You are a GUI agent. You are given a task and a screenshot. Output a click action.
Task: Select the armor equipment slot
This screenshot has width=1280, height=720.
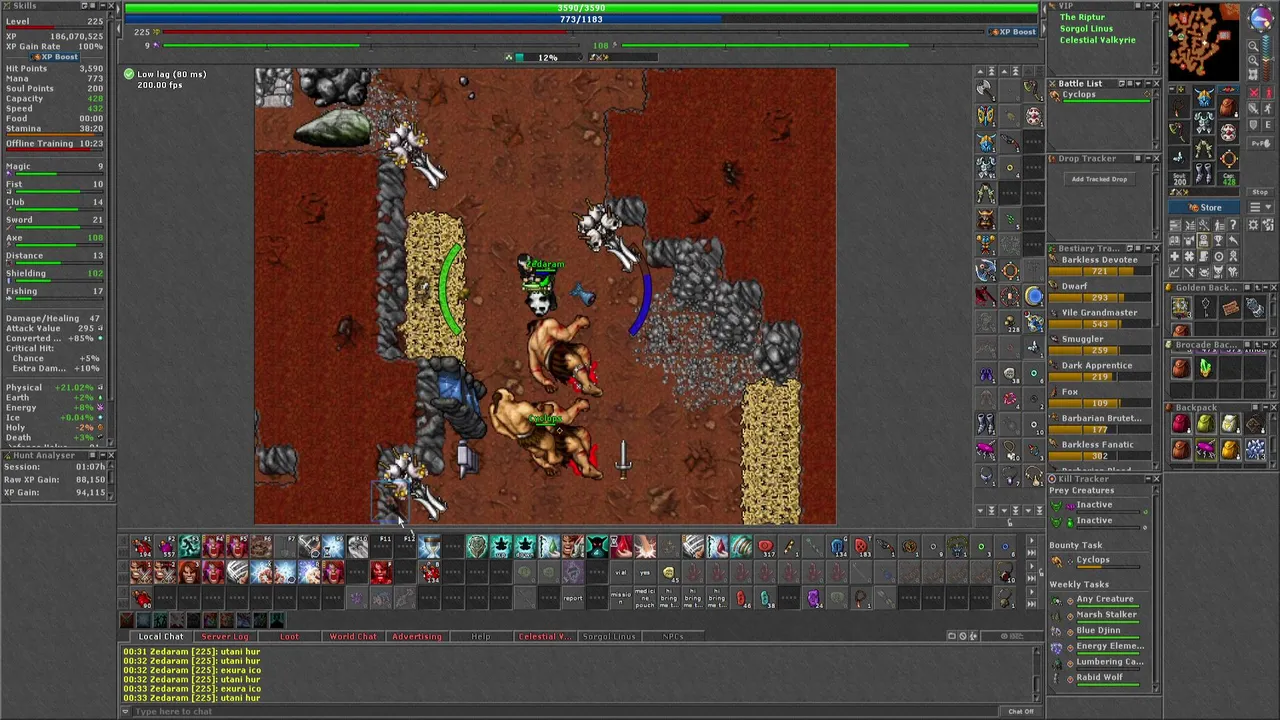(x=1204, y=123)
